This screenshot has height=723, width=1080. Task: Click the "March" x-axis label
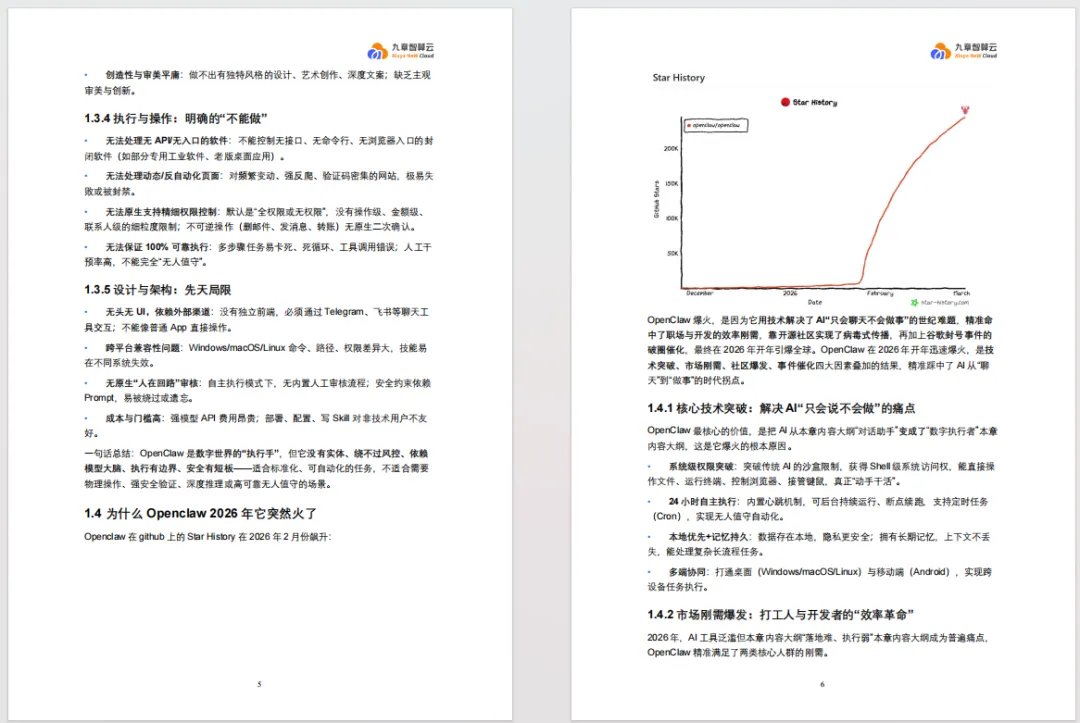tap(962, 293)
